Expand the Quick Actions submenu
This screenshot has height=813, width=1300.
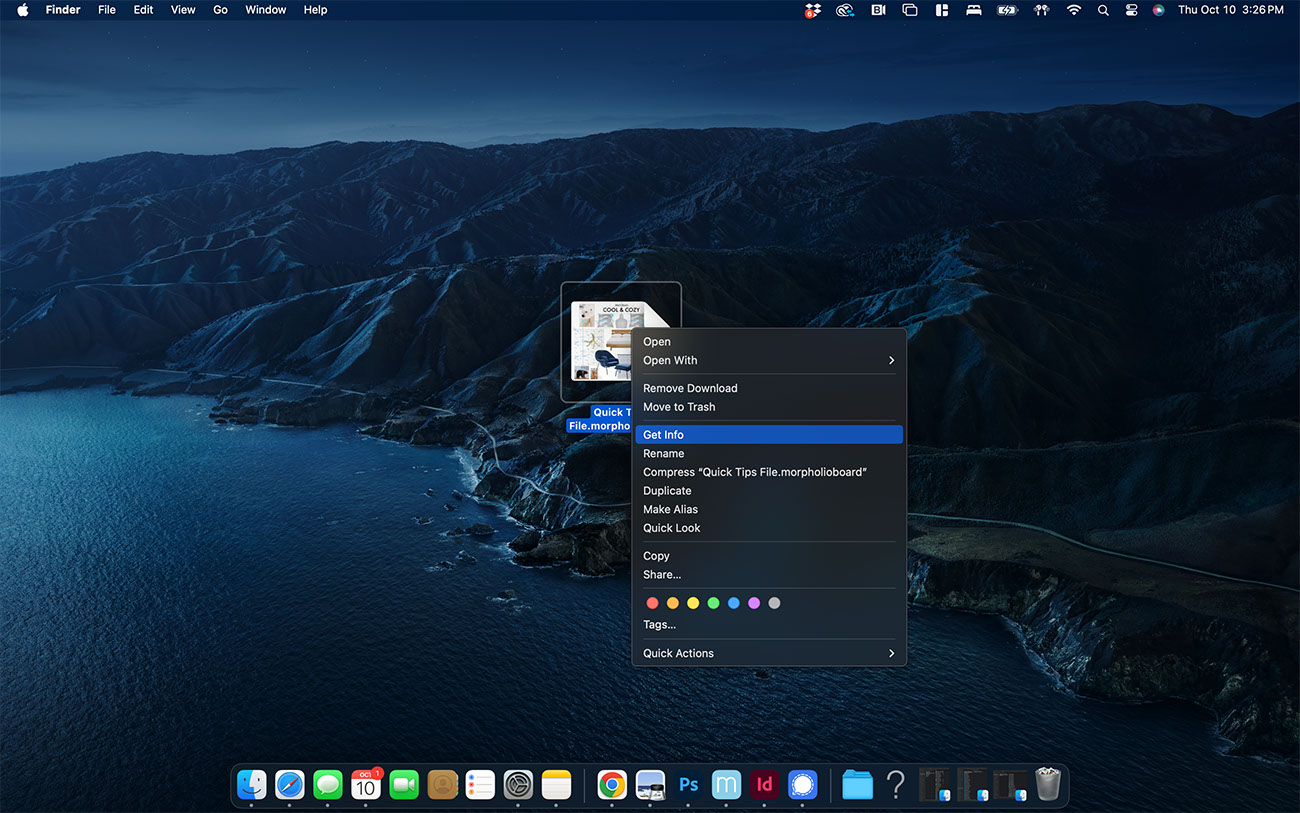(768, 653)
